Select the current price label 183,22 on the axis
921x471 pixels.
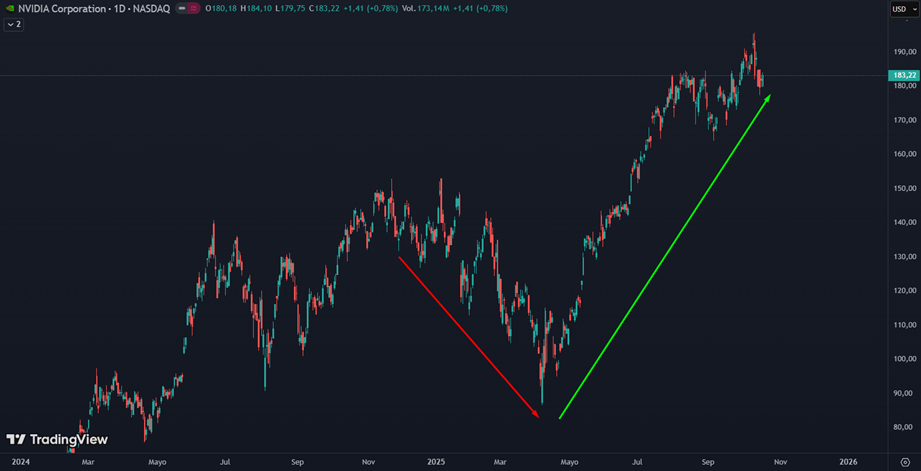[x=905, y=75]
